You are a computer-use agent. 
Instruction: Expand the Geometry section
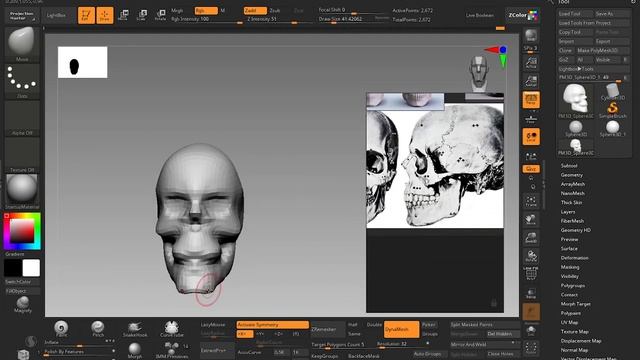572,175
